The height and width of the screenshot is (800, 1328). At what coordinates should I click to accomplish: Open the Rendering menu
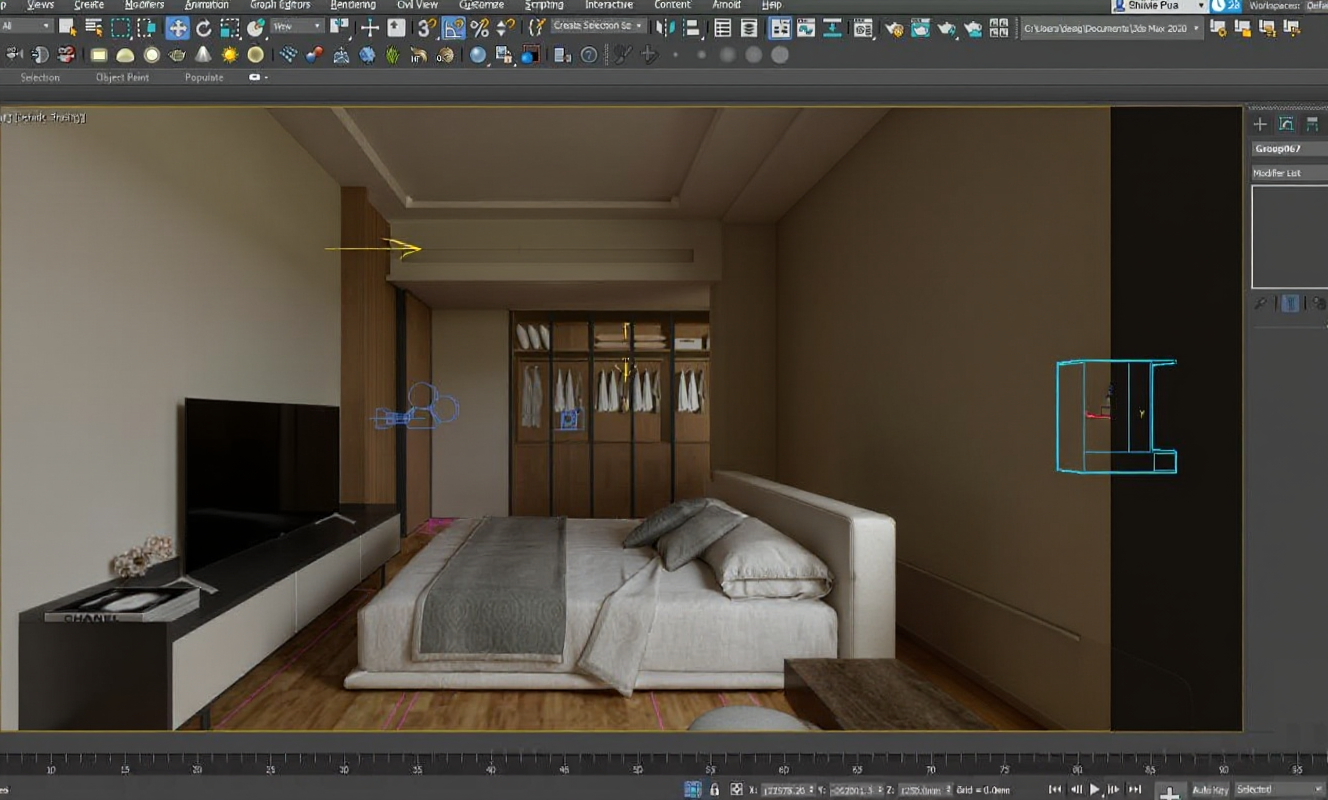pos(352,5)
